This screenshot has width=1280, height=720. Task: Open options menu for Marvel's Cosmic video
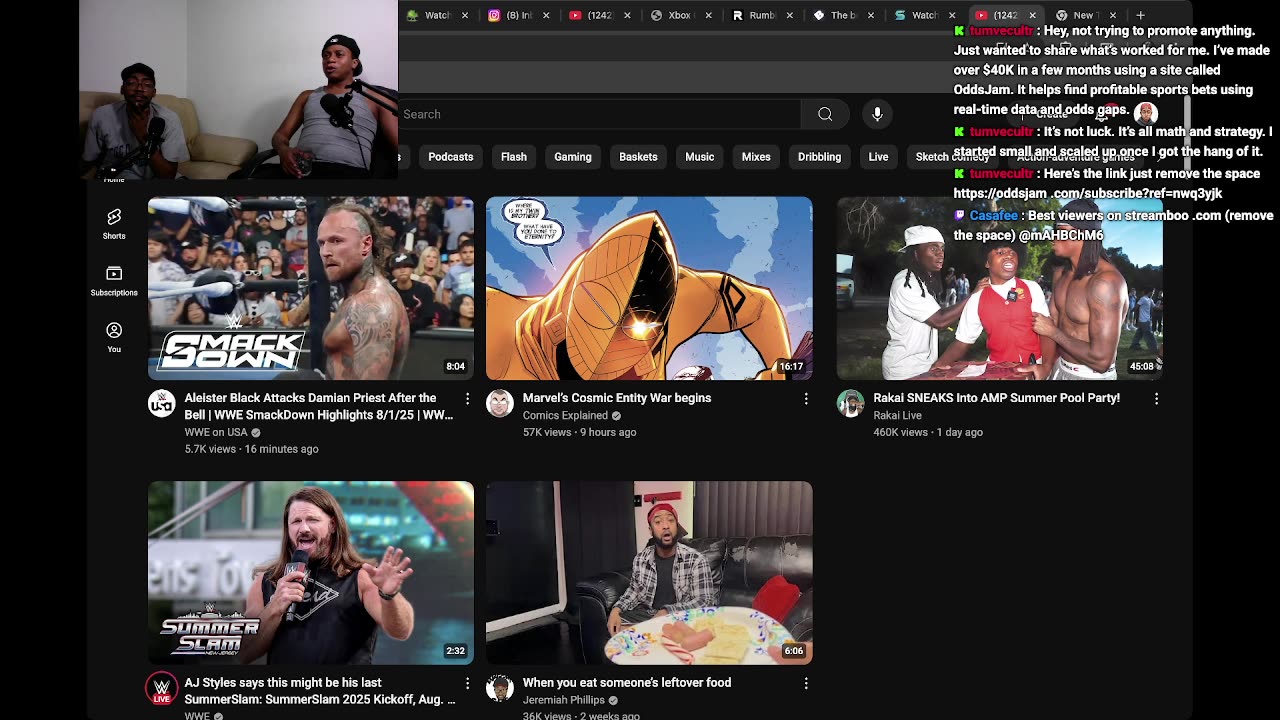click(x=806, y=399)
